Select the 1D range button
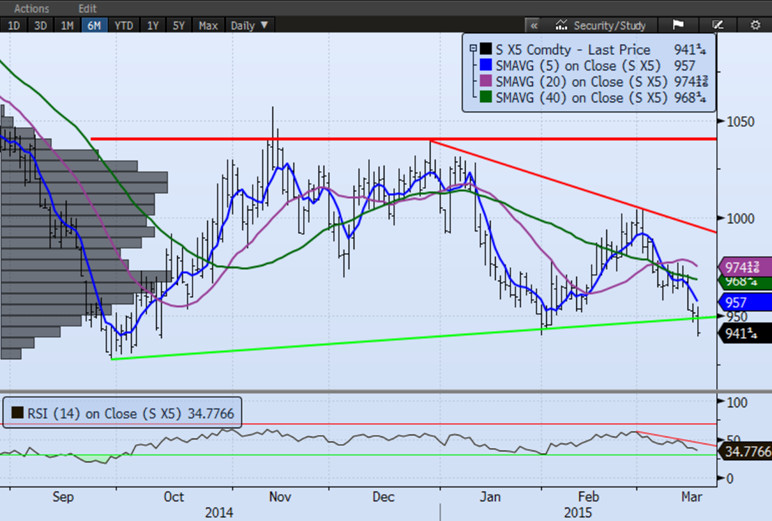This screenshot has height=521, width=772. pyautogui.click(x=15, y=25)
